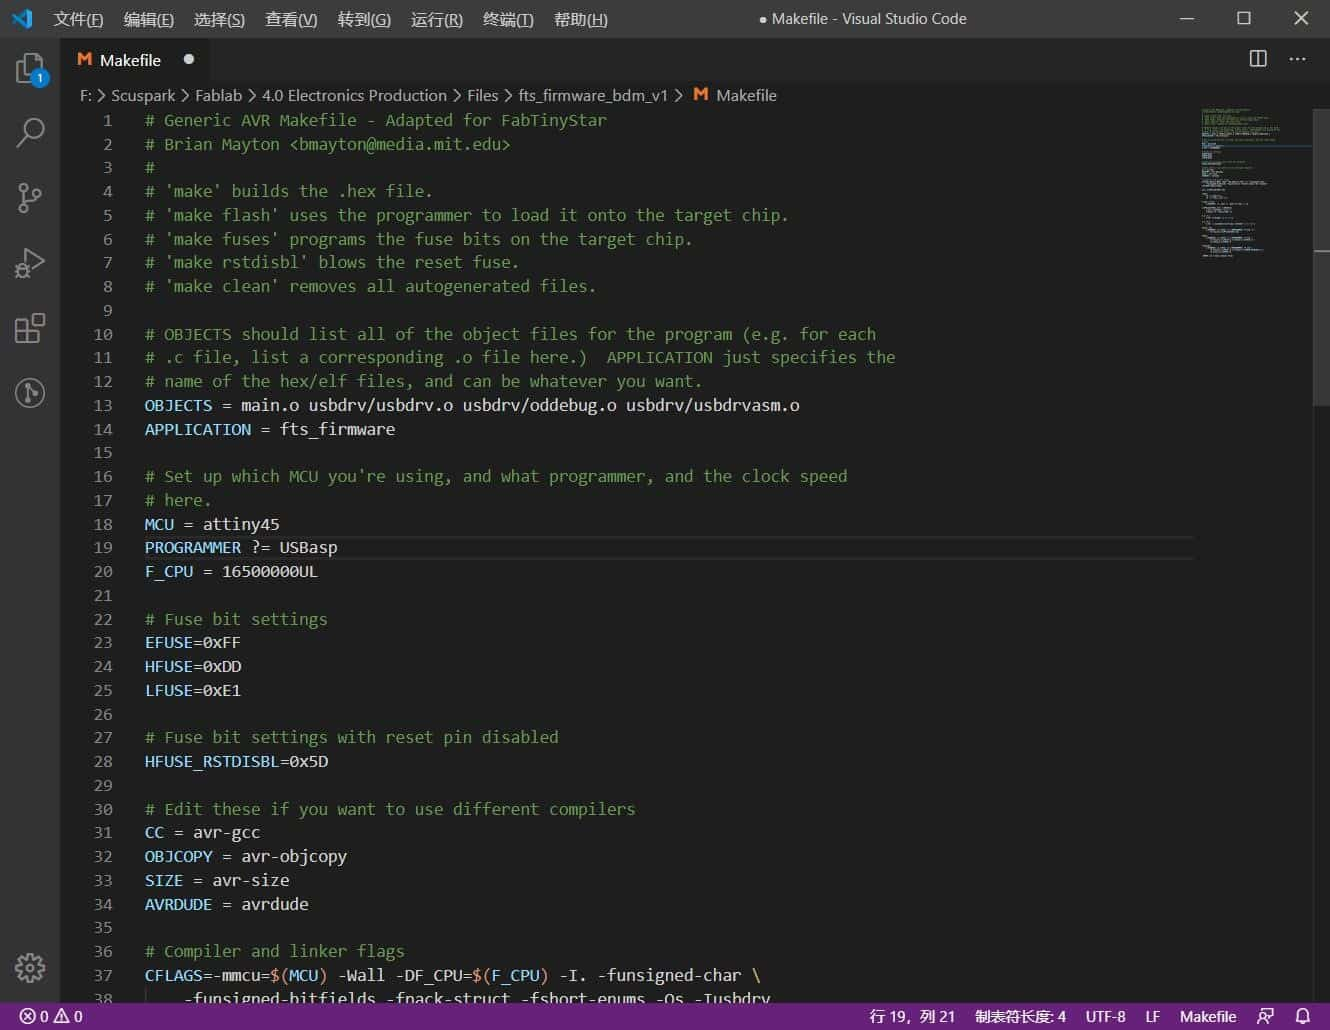The width and height of the screenshot is (1330, 1030).
Task: Open the Manage gear menu
Action: click(x=30, y=967)
